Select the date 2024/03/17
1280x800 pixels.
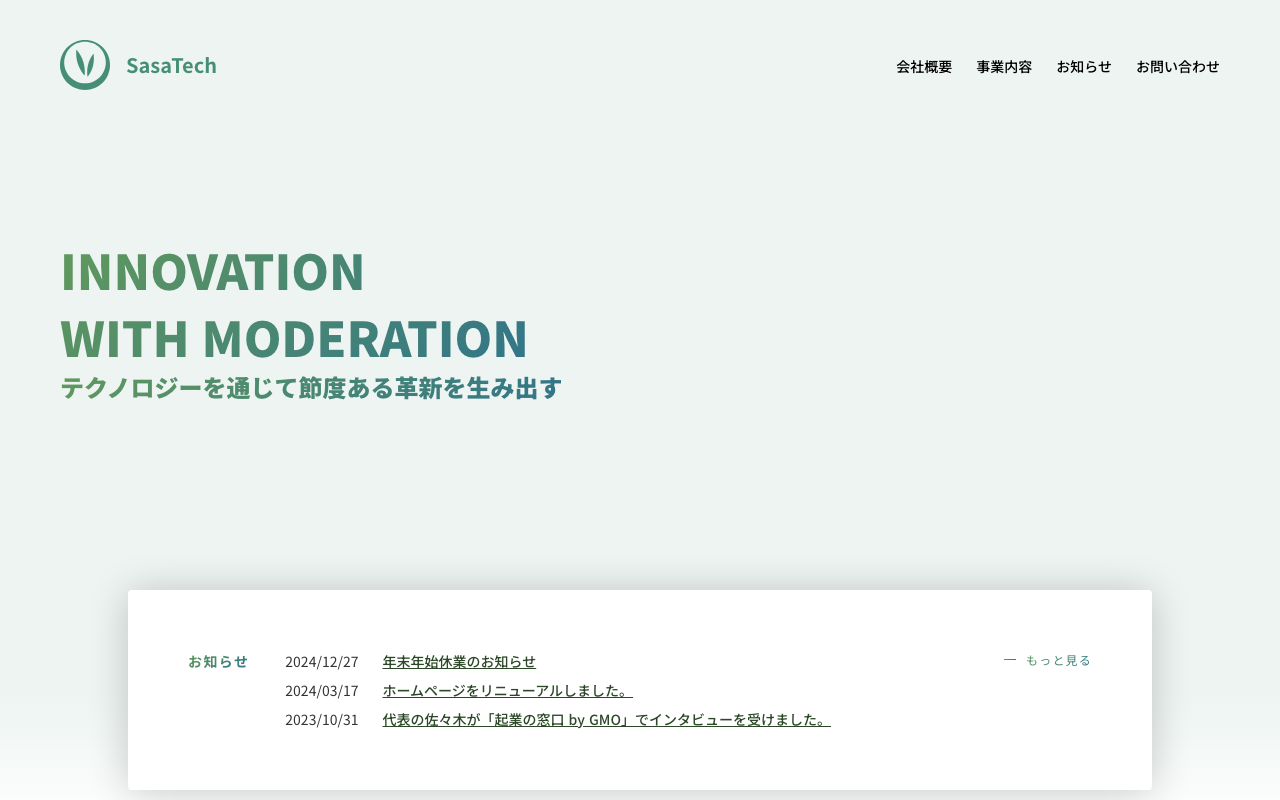click(x=322, y=690)
